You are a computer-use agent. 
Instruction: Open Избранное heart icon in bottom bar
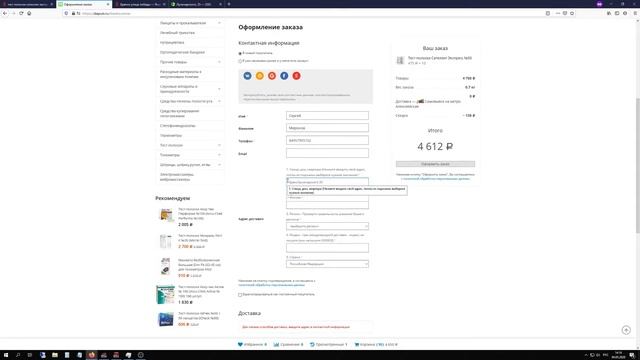coord(240,344)
